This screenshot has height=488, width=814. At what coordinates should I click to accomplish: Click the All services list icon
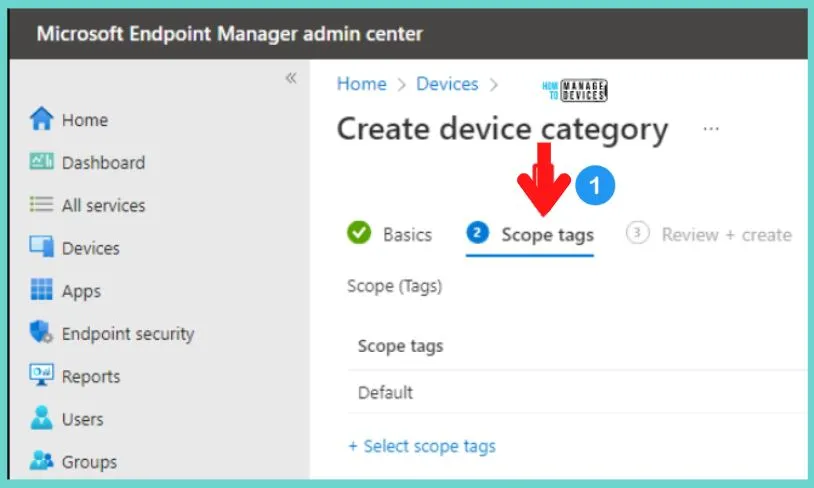[x=42, y=204]
